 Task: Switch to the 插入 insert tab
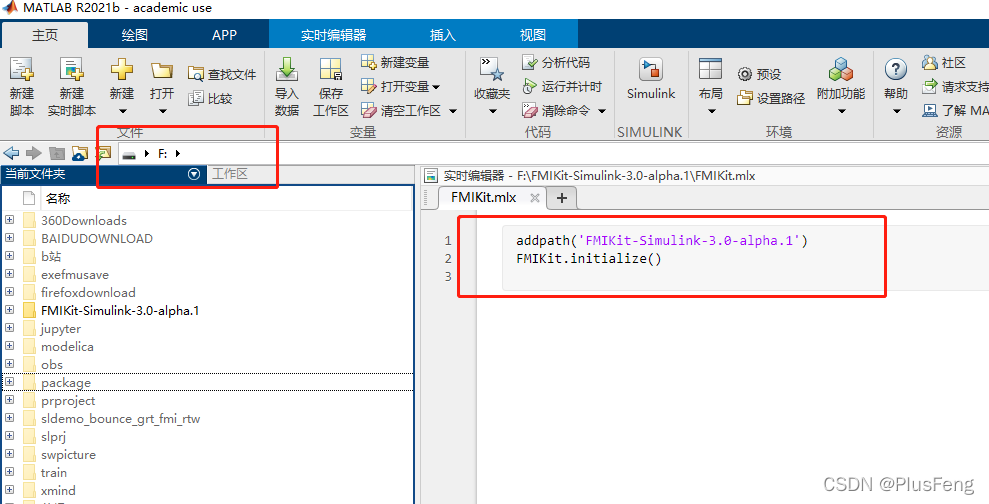point(443,35)
